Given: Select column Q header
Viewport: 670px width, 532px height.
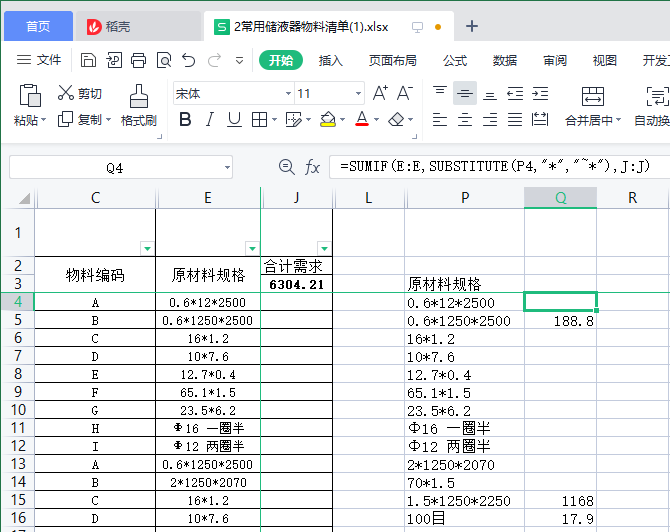Looking at the screenshot, I should [560, 198].
